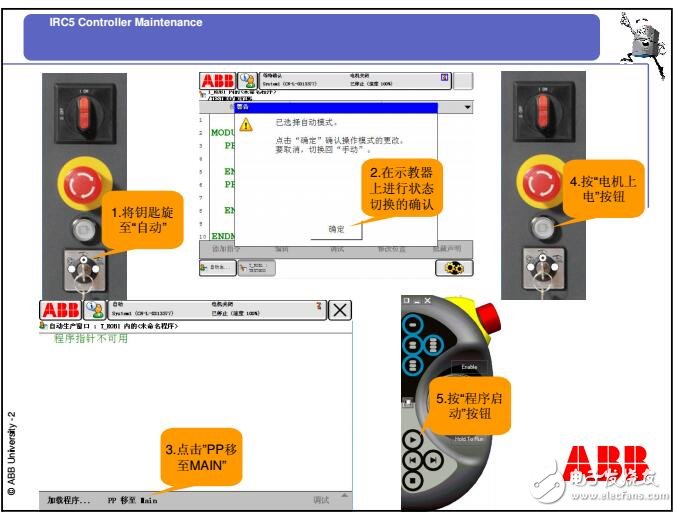
Task: Hit the red emergency stop on the virtual pendant
Action: pos(488,319)
